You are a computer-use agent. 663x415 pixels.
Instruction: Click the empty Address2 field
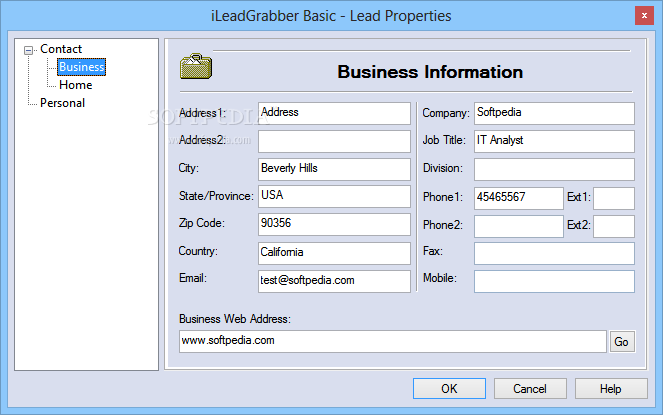334,141
